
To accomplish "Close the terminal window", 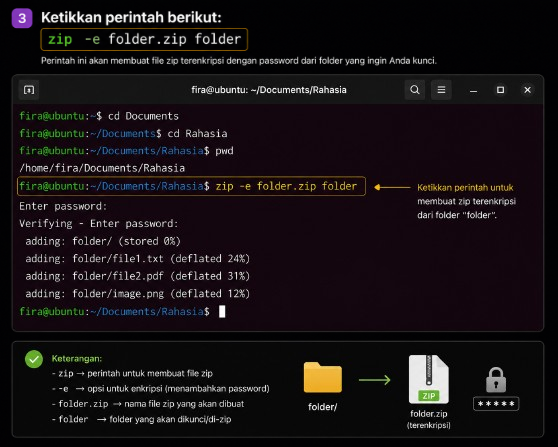I will pyautogui.click(x=527, y=90).
